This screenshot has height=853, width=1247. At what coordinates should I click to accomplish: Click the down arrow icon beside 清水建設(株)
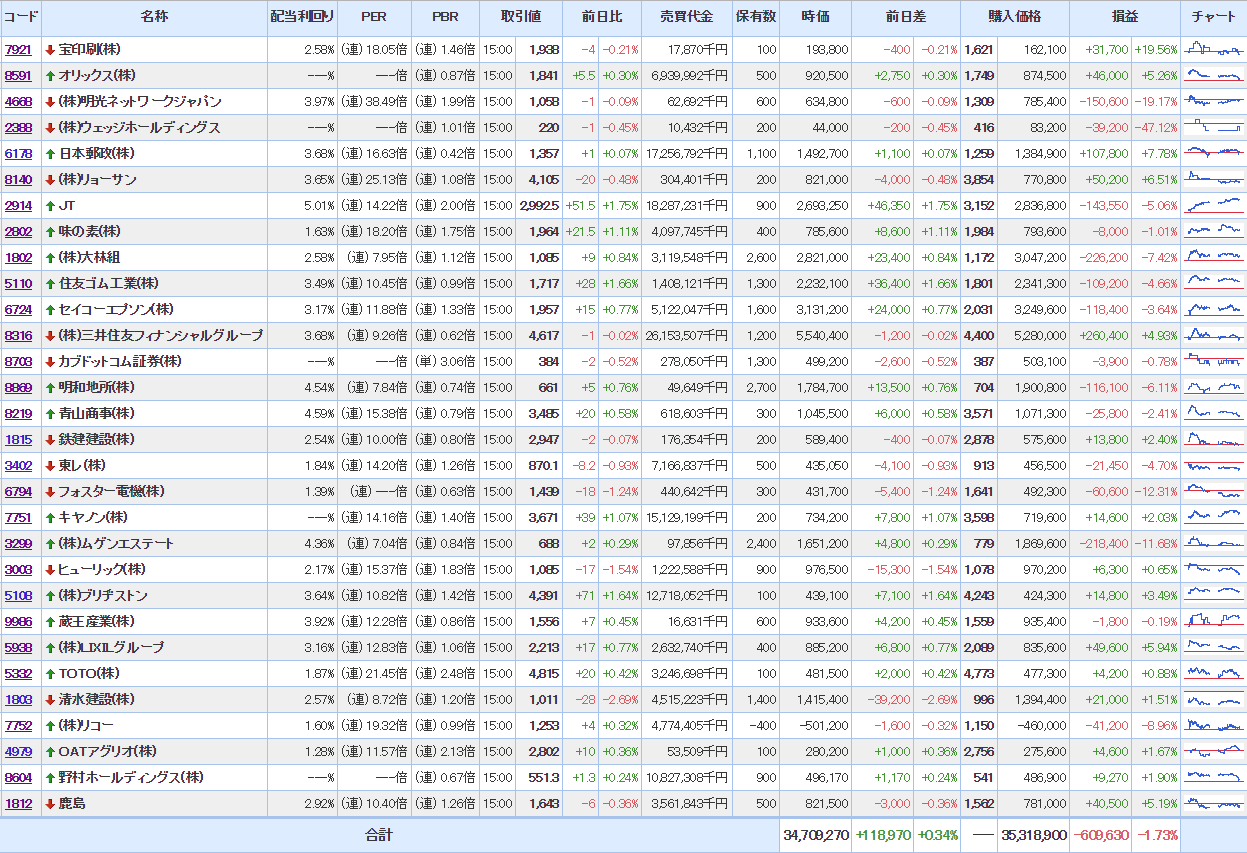pos(50,700)
